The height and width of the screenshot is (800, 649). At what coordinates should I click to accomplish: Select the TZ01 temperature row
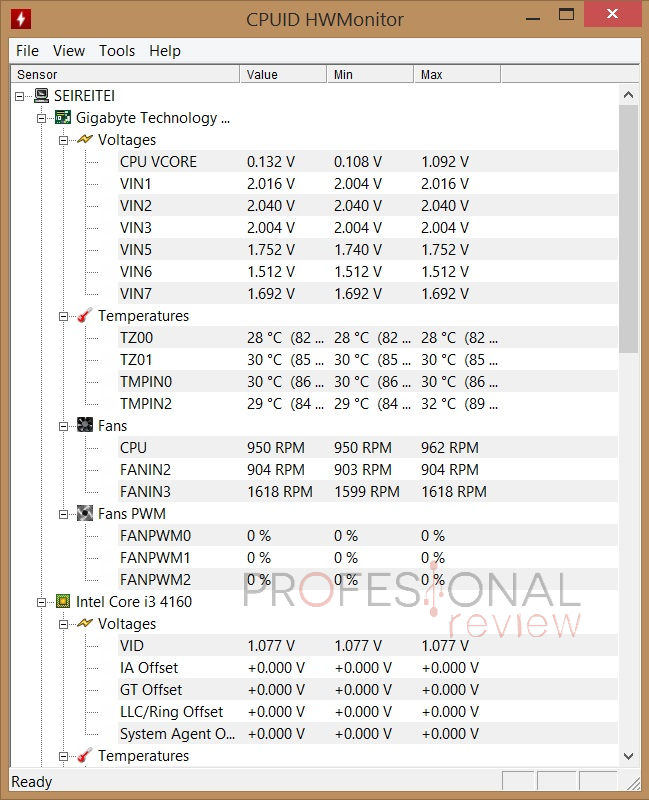(x=367, y=359)
